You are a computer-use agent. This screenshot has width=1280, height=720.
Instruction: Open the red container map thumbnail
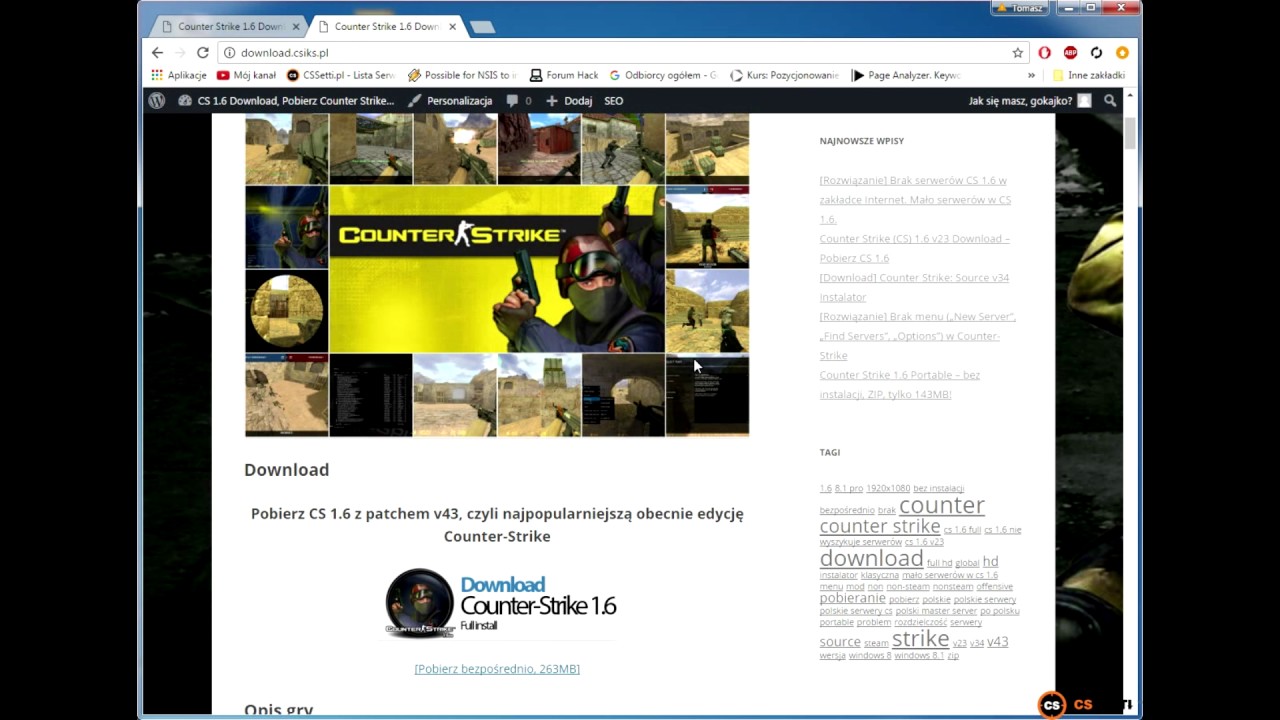pos(539,148)
